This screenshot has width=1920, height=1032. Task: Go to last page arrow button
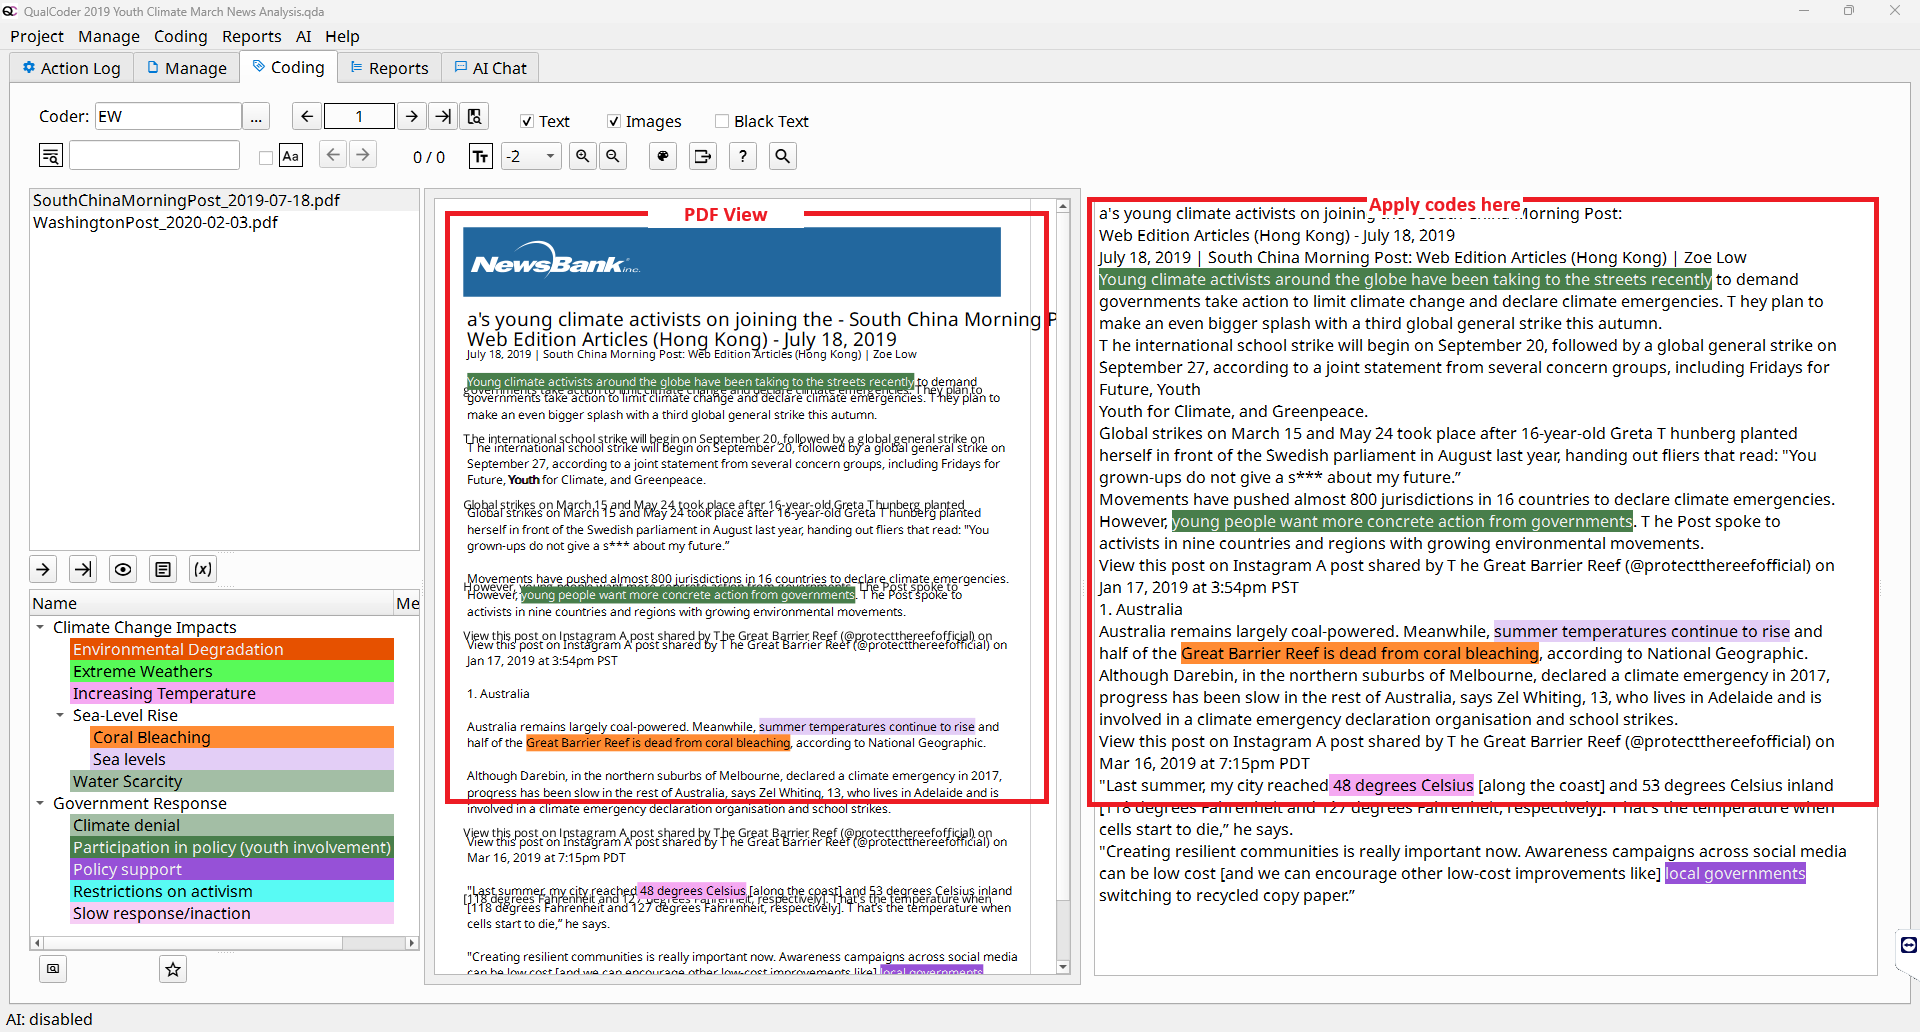(x=442, y=116)
